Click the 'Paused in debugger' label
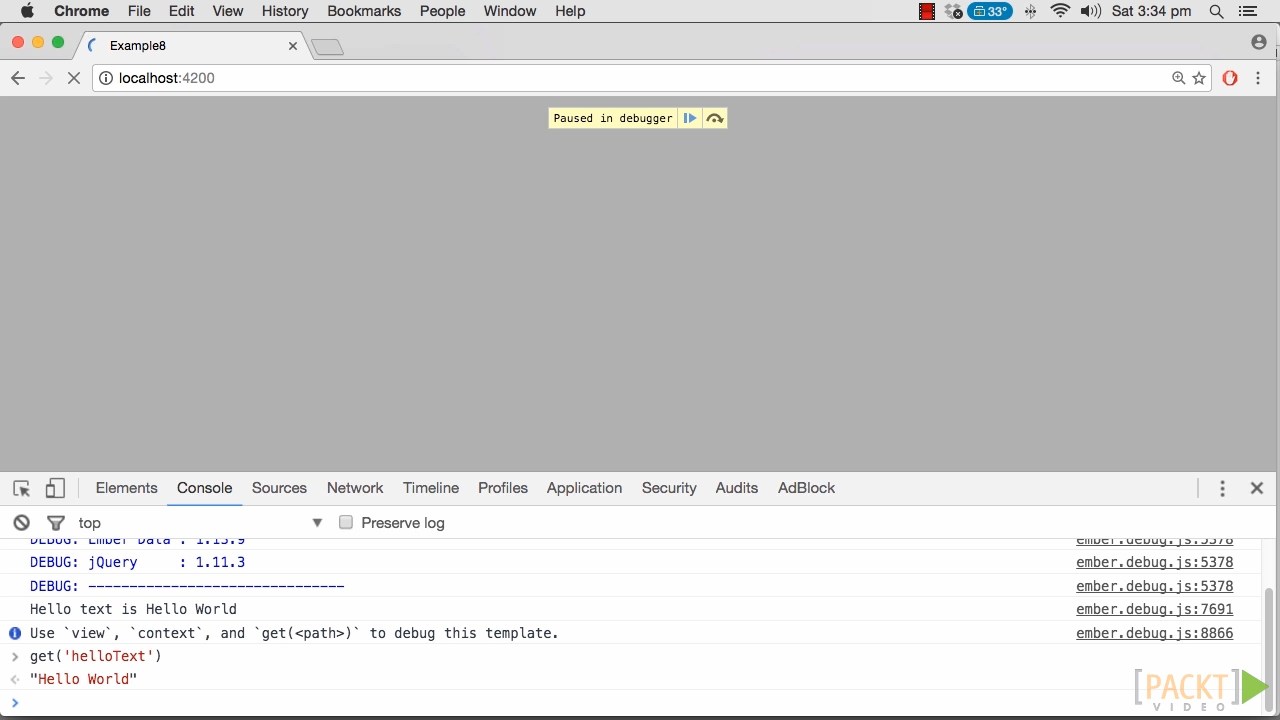The image size is (1280, 720). (x=613, y=118)
